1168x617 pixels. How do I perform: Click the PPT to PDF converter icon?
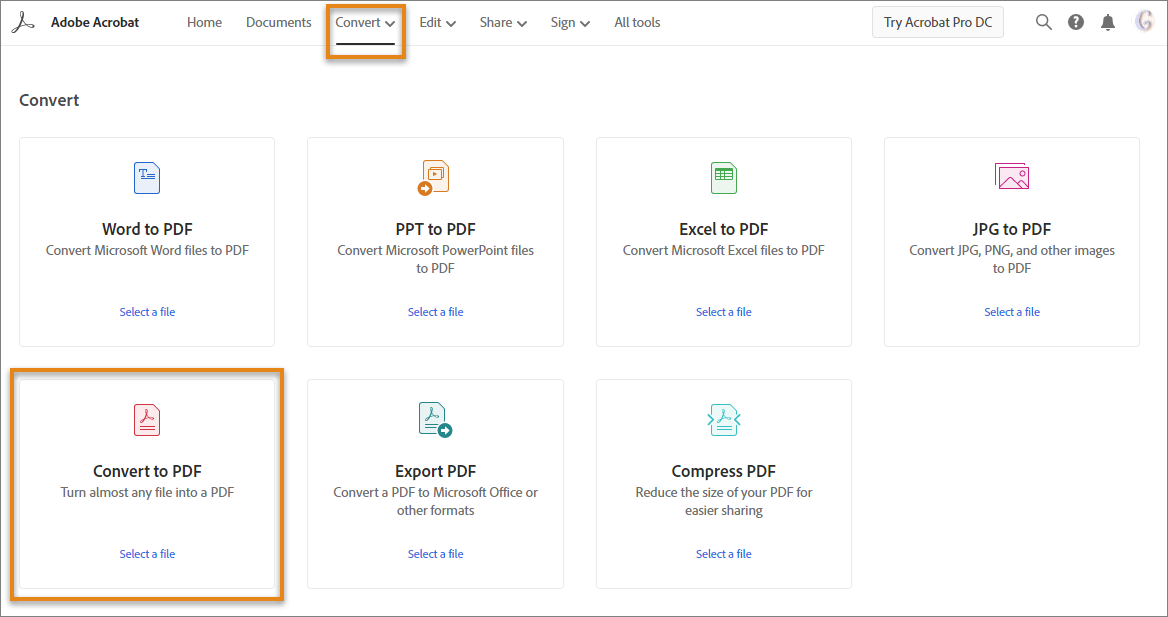pos(434,177)
